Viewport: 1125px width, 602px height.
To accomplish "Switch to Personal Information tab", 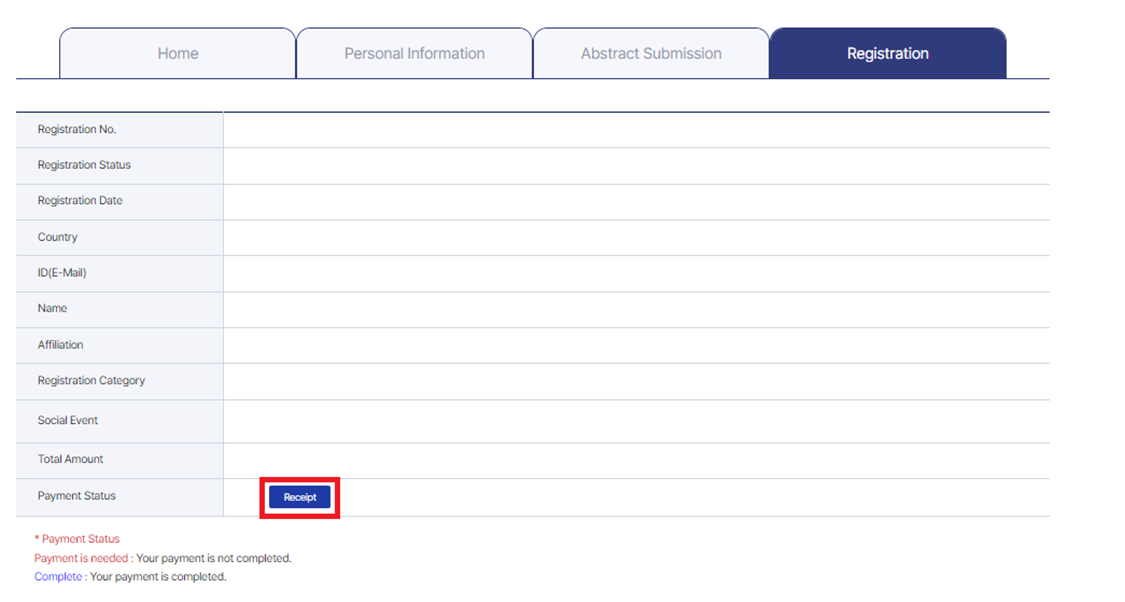I will pyautogui.click(x=414, y=53).
